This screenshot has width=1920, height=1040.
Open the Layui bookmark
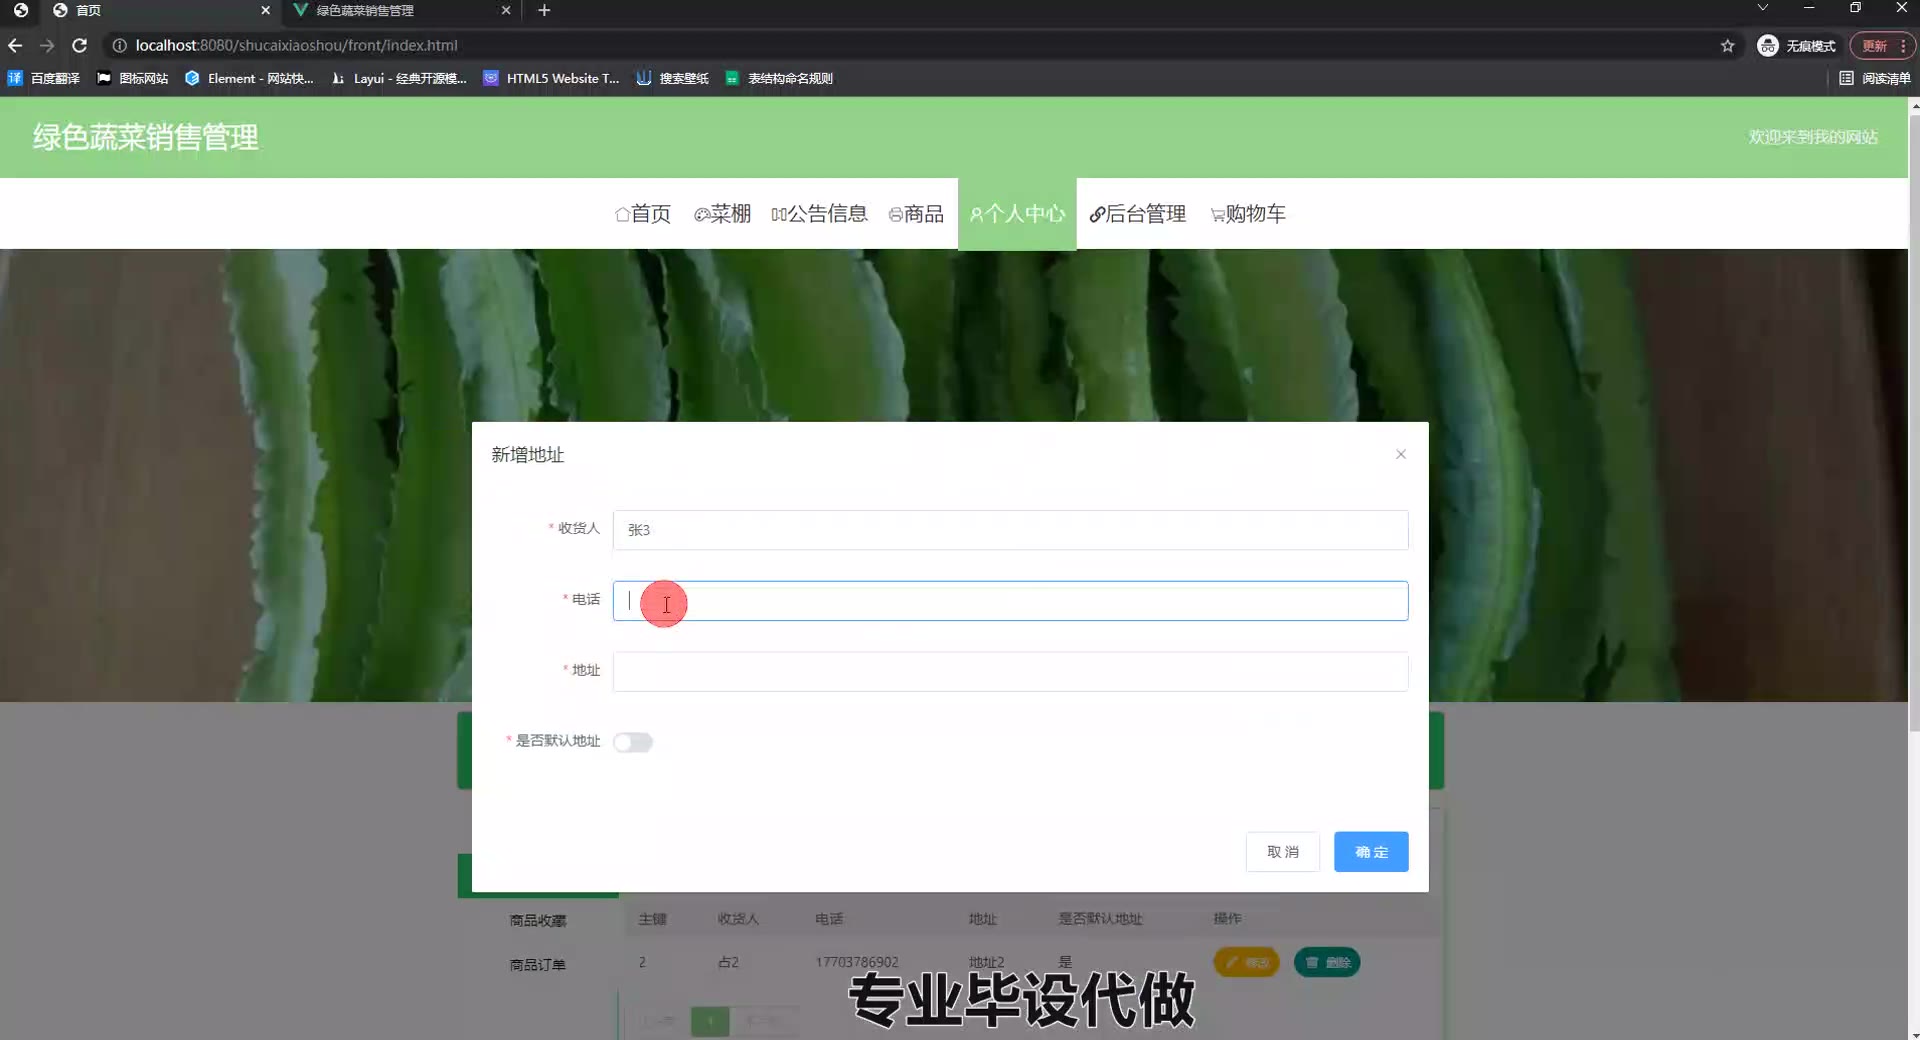coord(399,78)
